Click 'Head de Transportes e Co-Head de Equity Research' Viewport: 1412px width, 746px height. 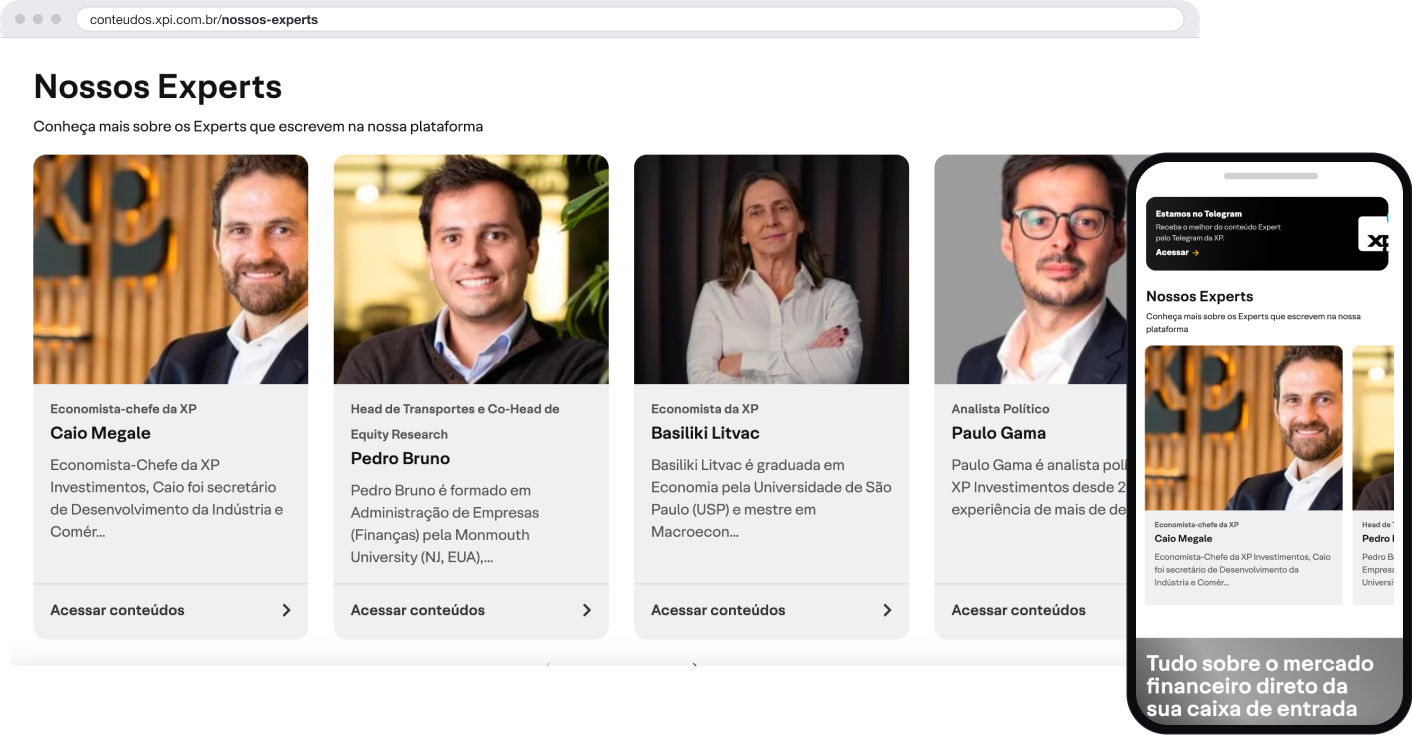(x=455, y=421)
